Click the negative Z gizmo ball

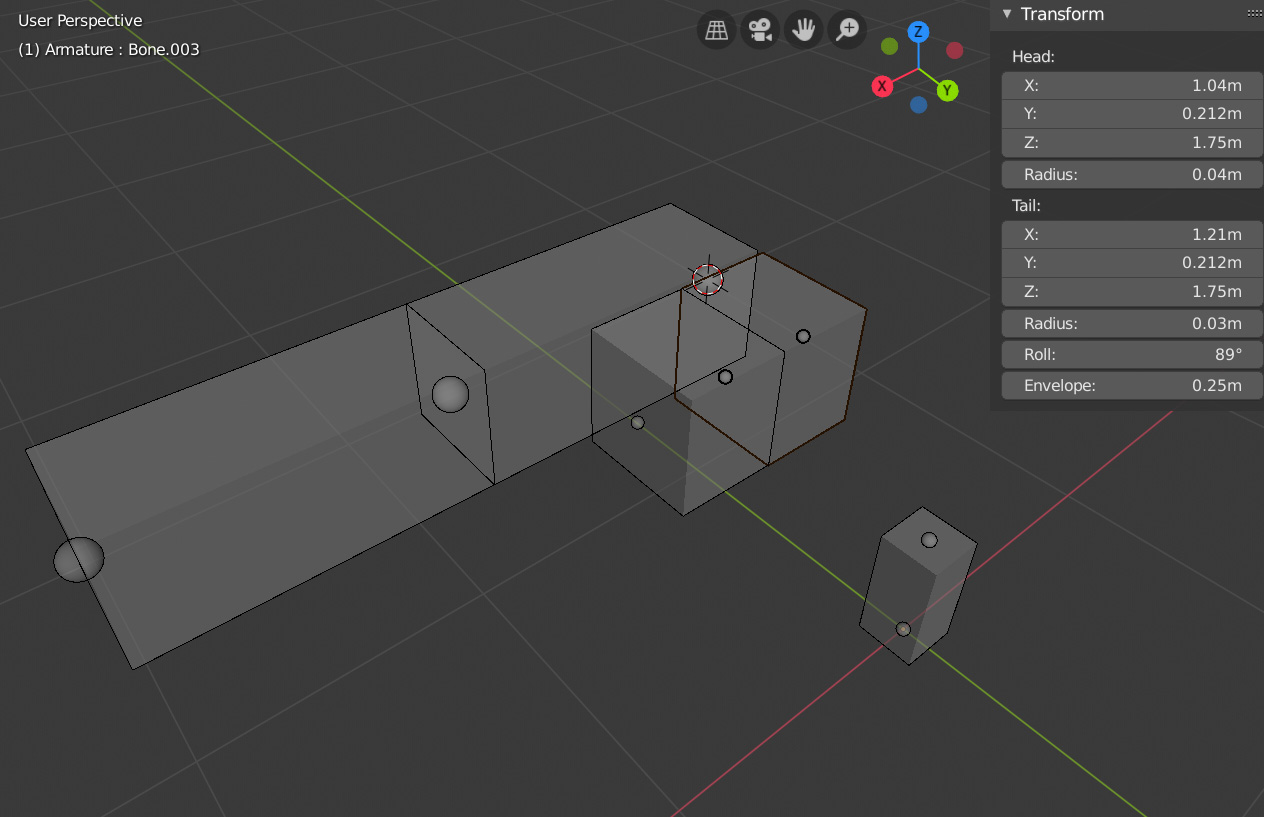[918, 104]
